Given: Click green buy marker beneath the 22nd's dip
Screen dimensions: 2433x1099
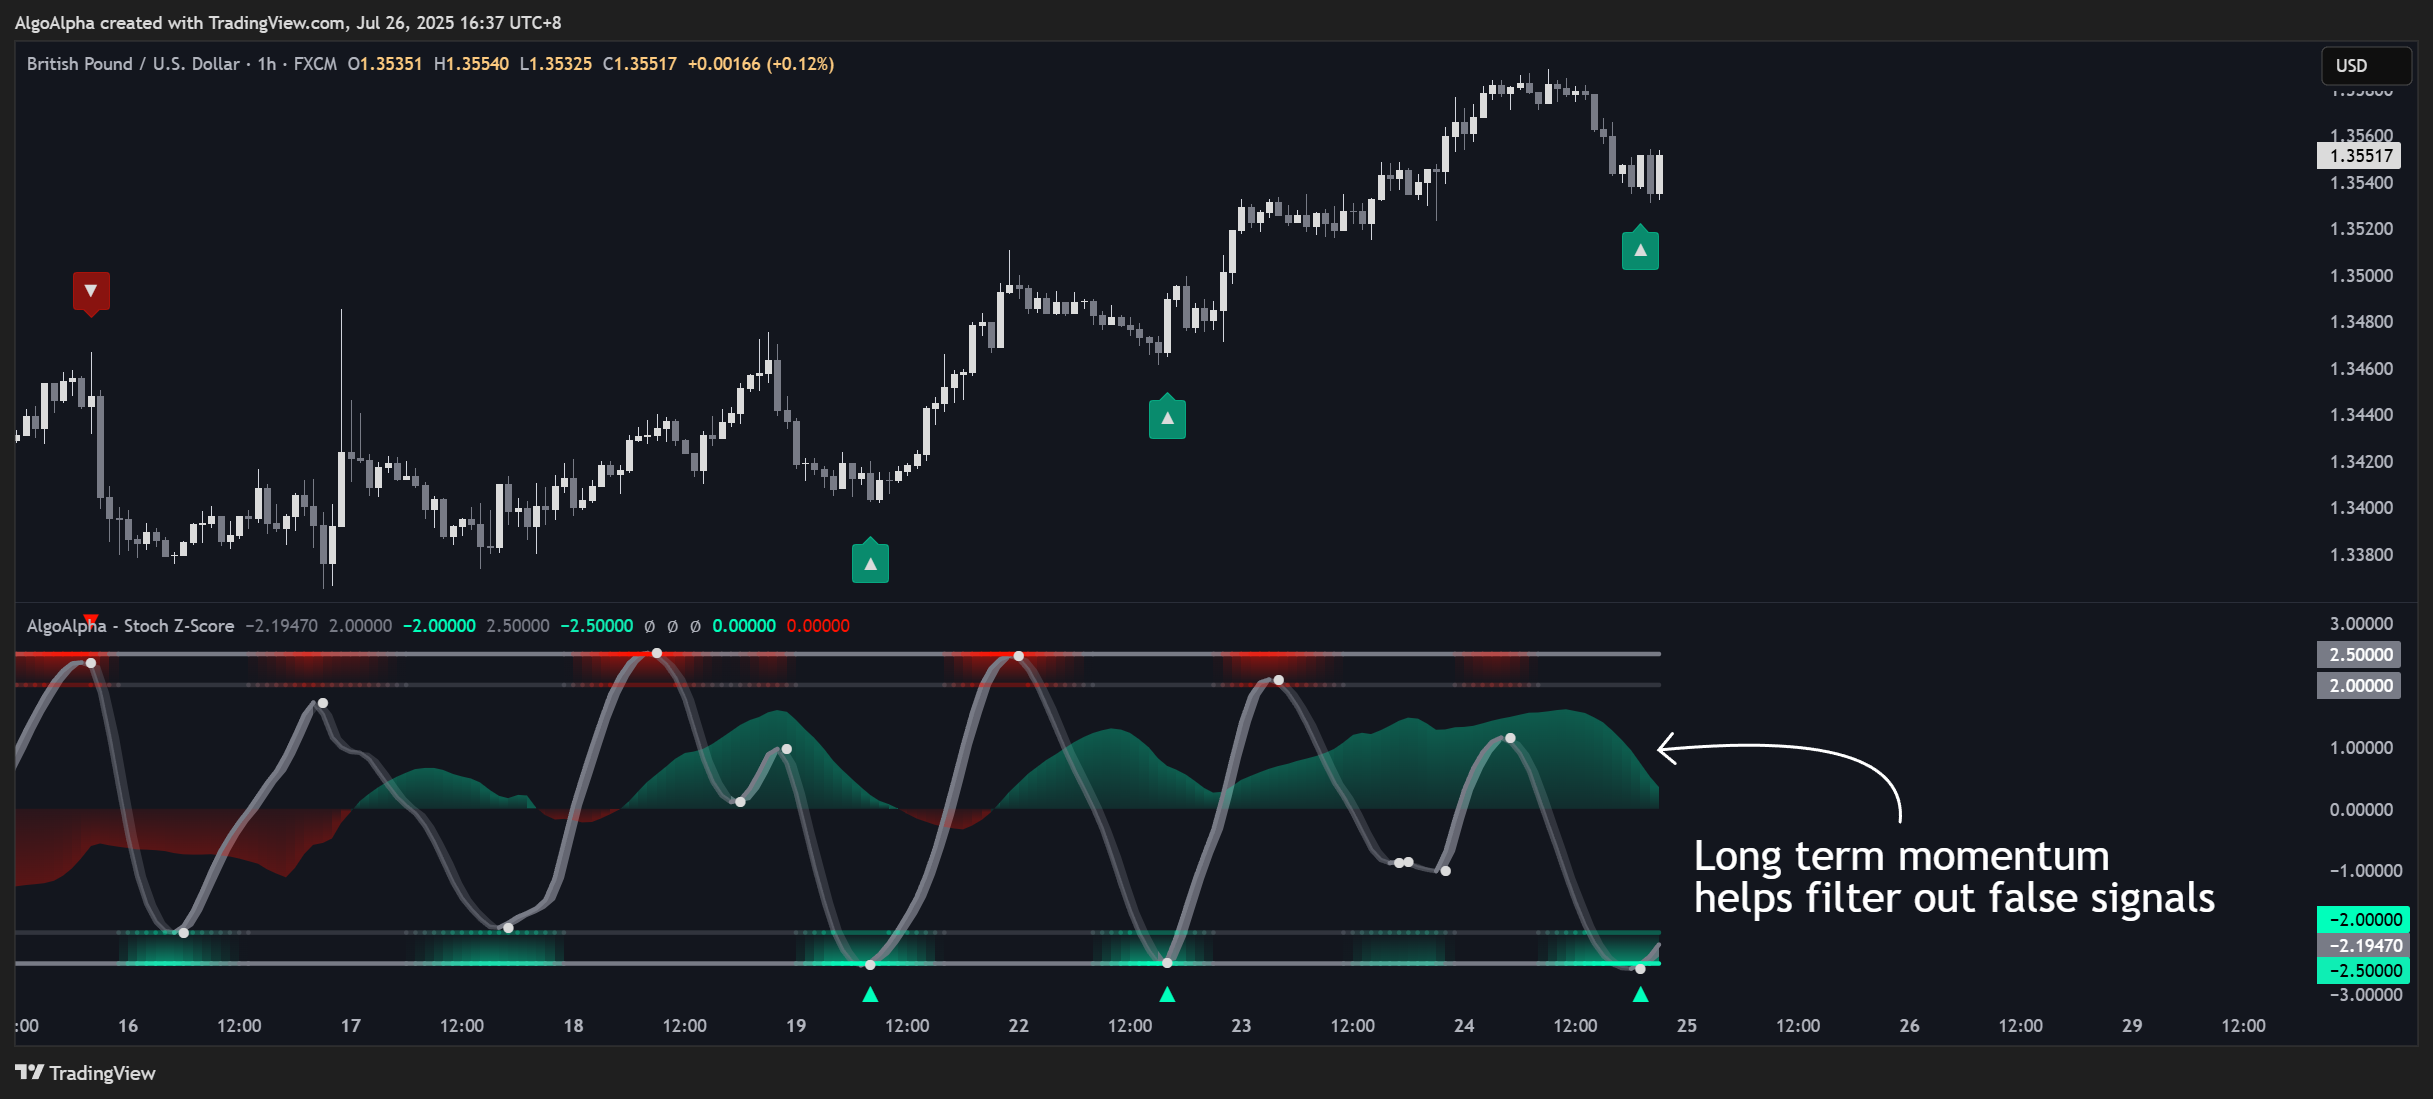Looking at the screenshot, I should [x=1167, y=419].
